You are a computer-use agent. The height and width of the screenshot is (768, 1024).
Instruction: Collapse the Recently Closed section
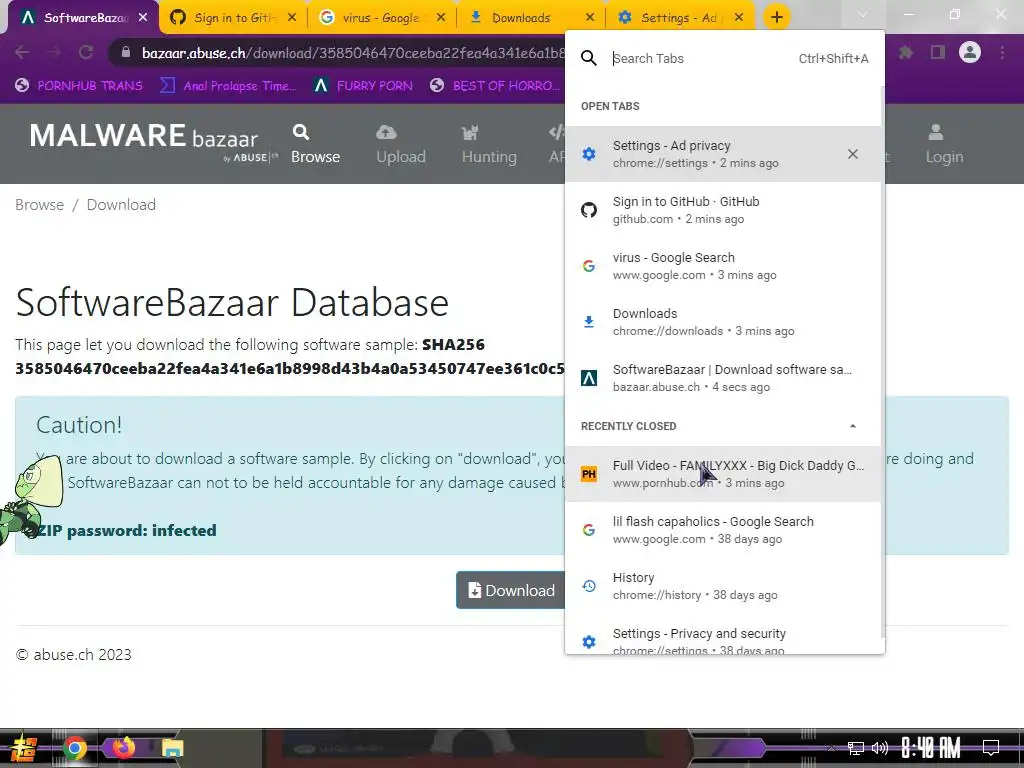click(852, 426)
